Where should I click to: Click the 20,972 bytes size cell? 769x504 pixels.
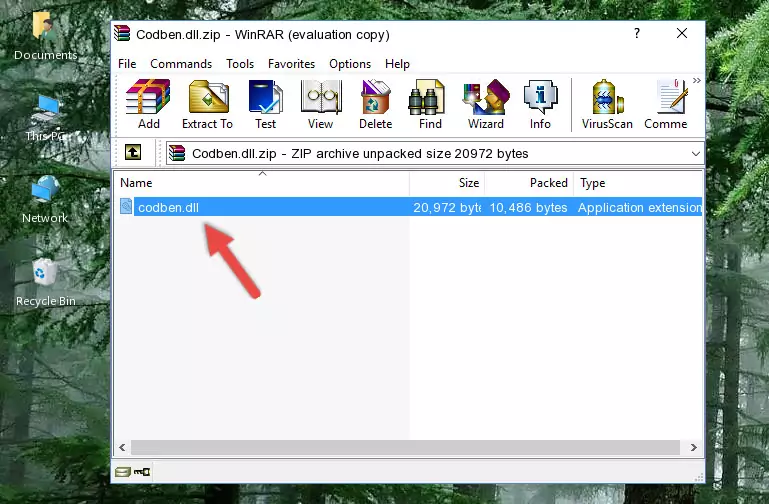coord(447,207)
